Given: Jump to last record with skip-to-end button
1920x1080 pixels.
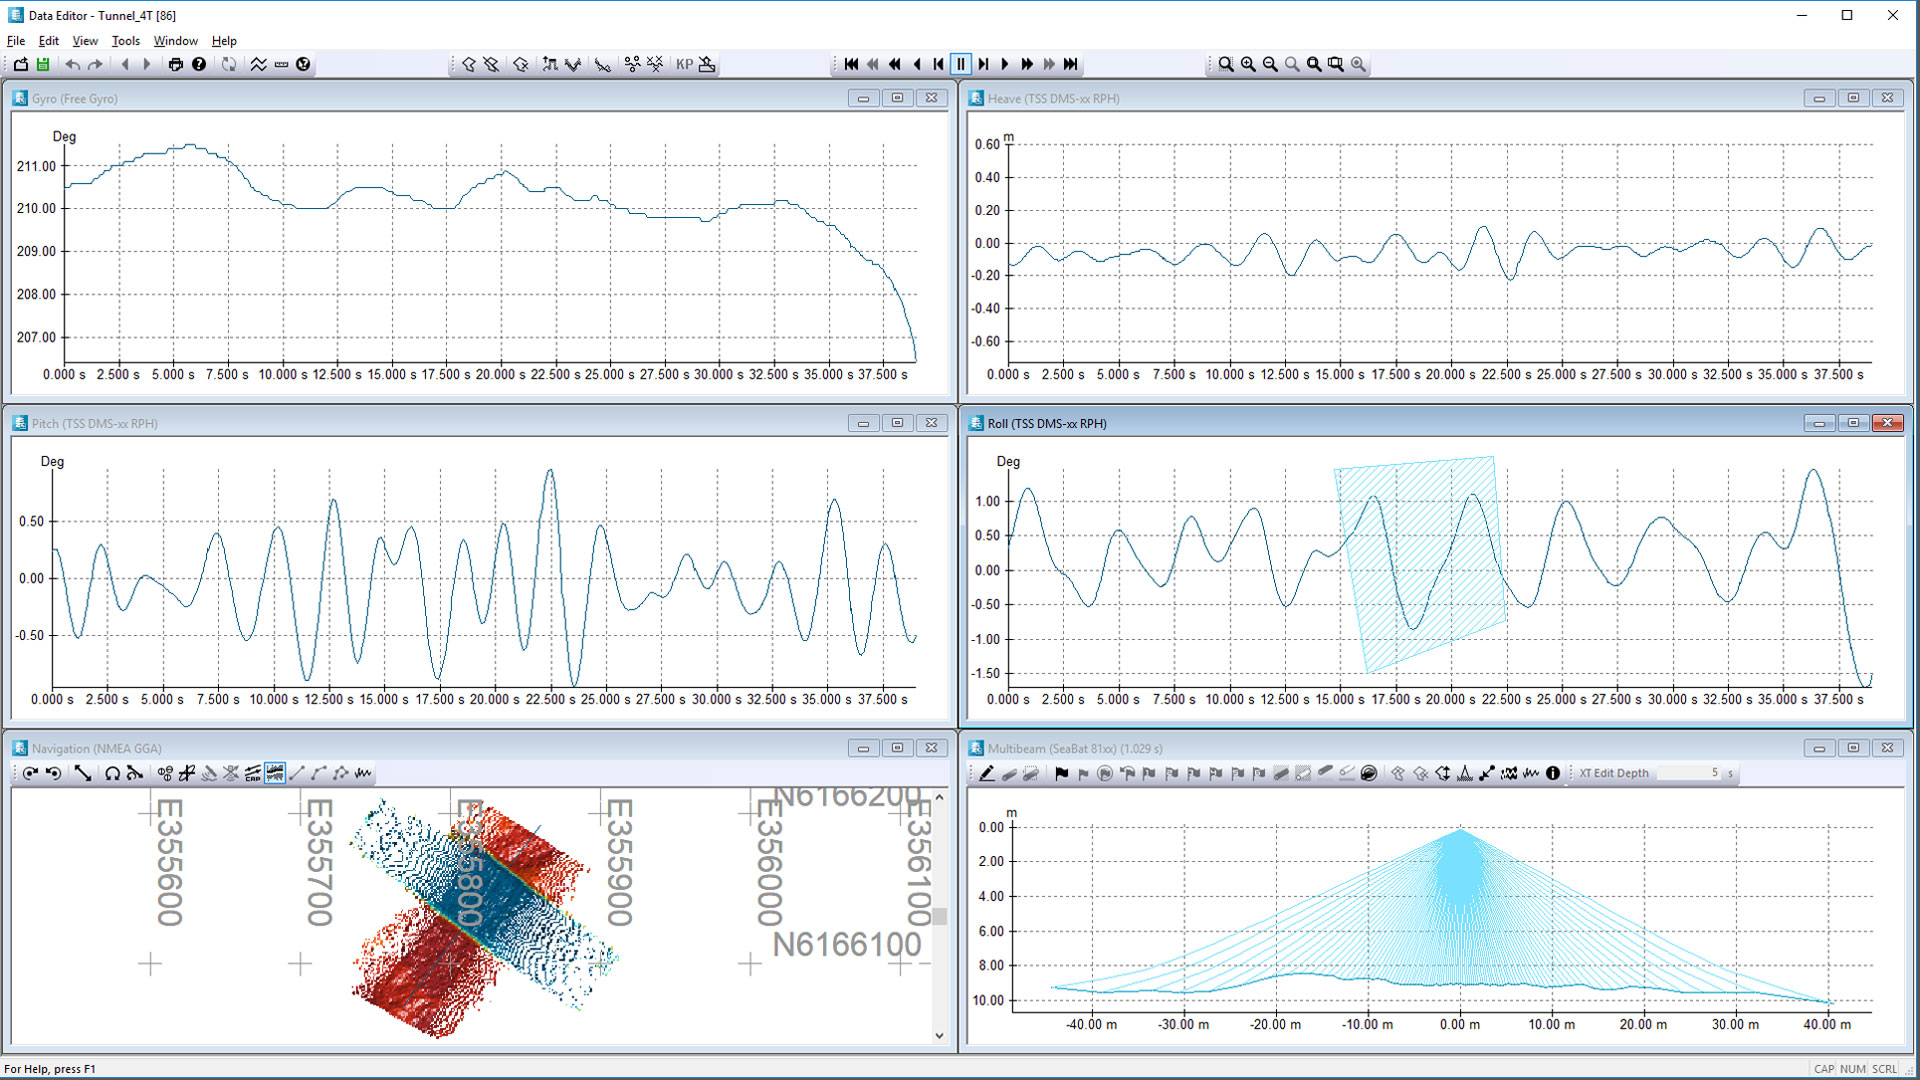Looking at the screenshot, I should coord(1071,64).
